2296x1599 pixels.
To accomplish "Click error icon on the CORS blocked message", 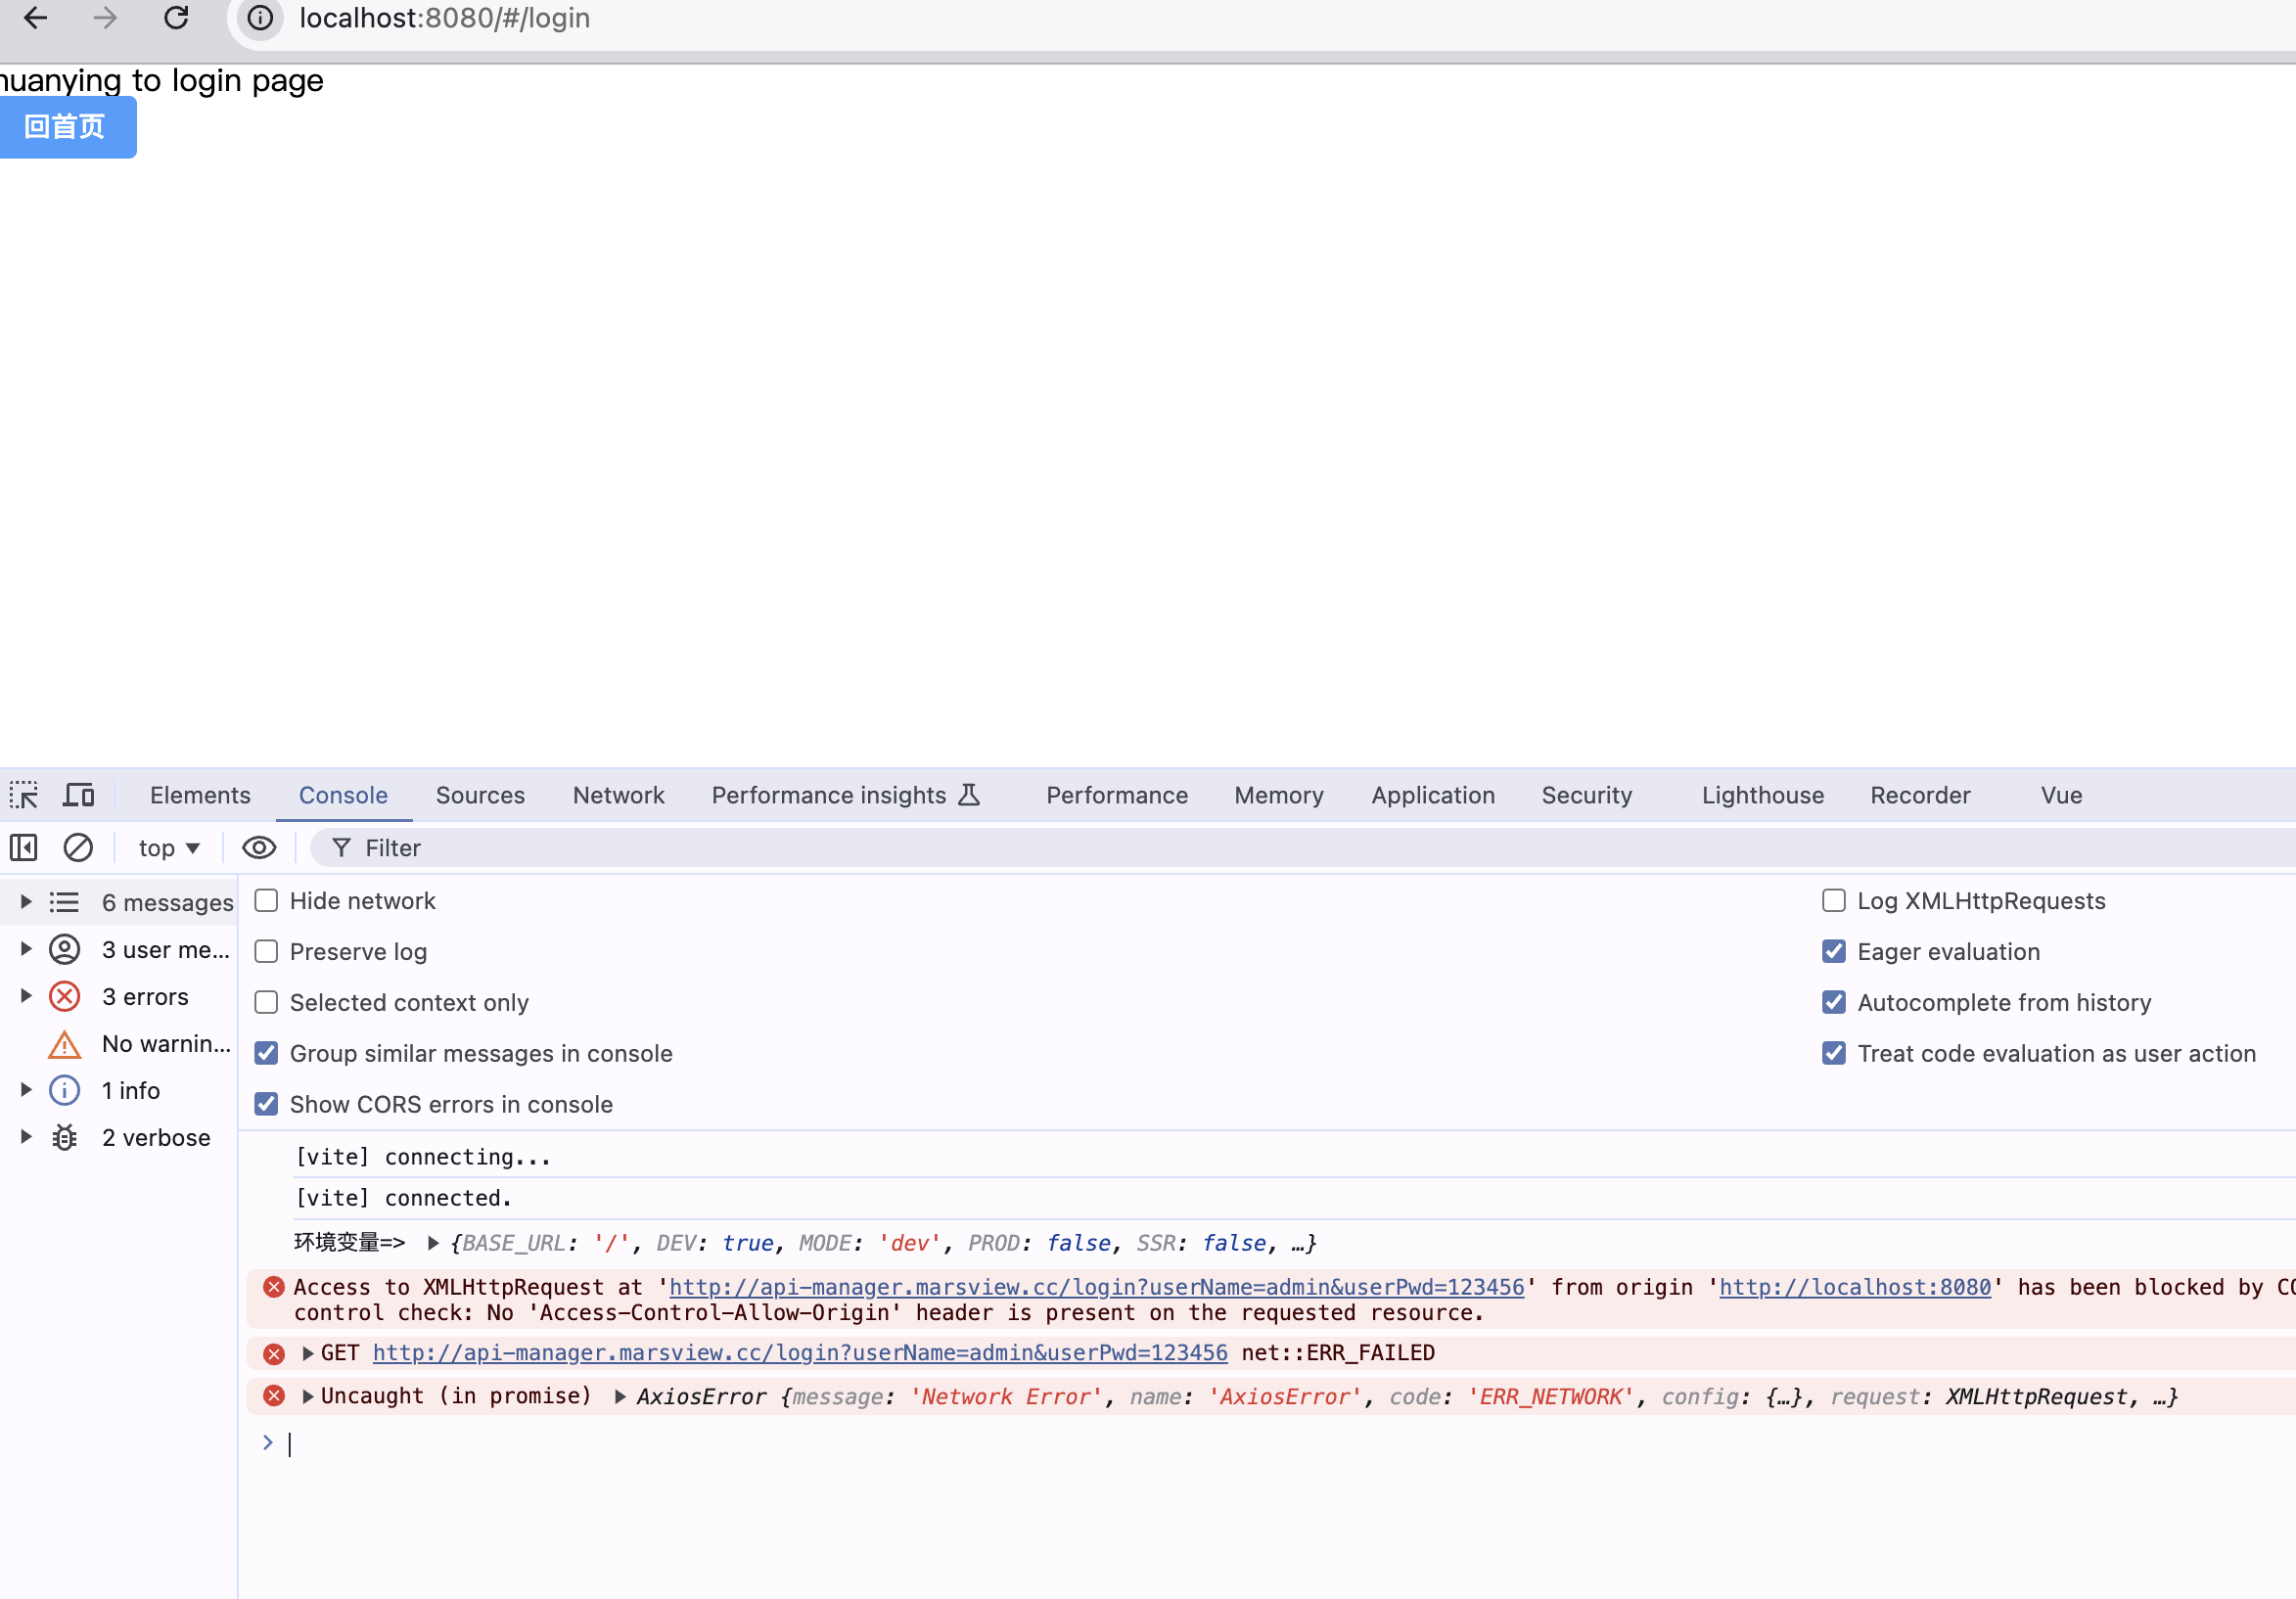I will (274, 1289).
